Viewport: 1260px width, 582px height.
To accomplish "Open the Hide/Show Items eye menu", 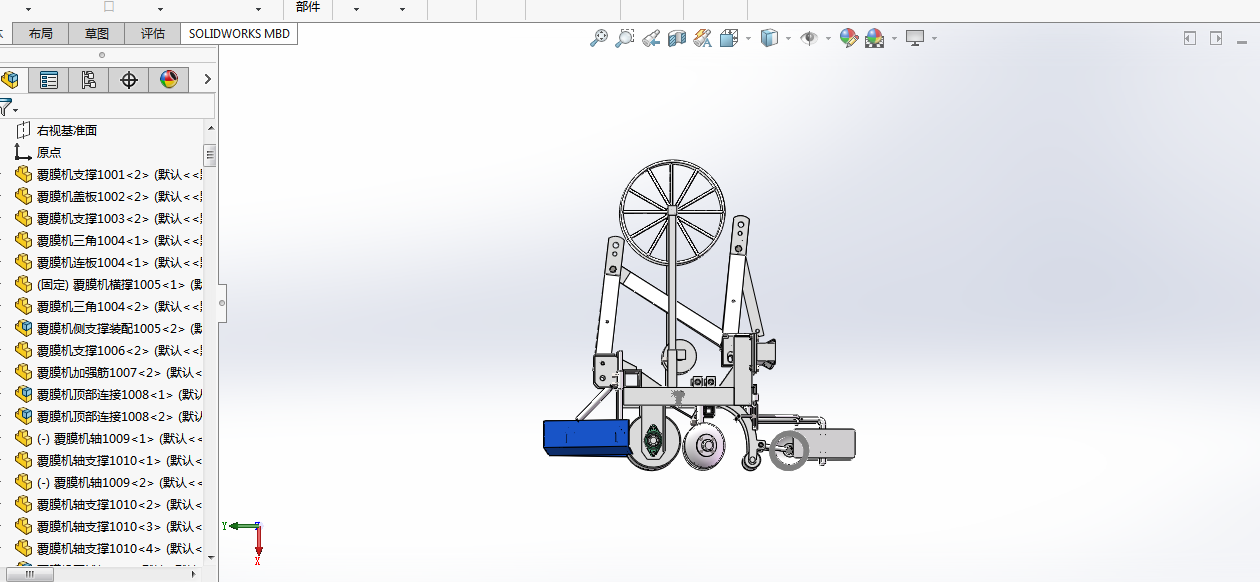I will point(809,38).
